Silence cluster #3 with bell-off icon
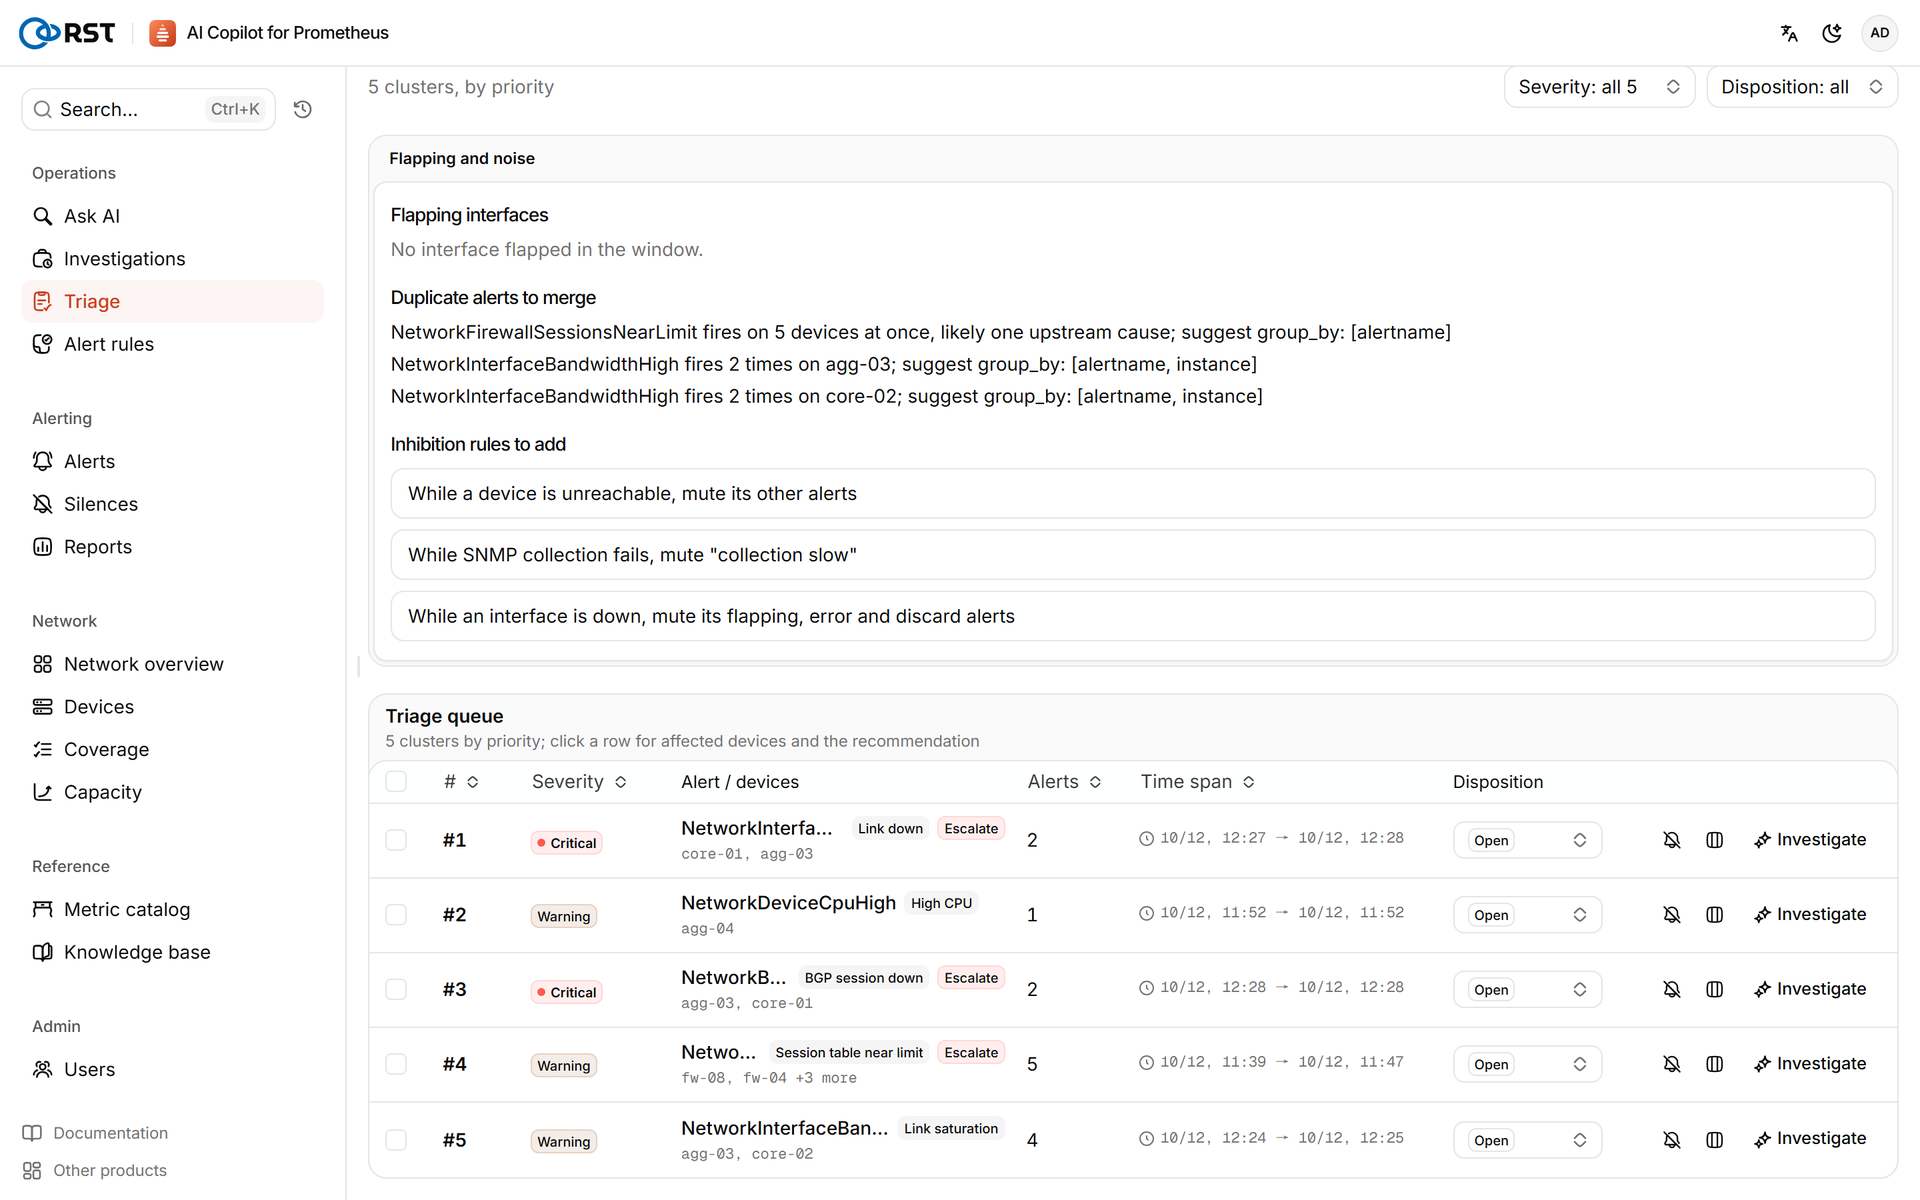The height and width of the screenshot is (1200, 1920). (1671, 989)
